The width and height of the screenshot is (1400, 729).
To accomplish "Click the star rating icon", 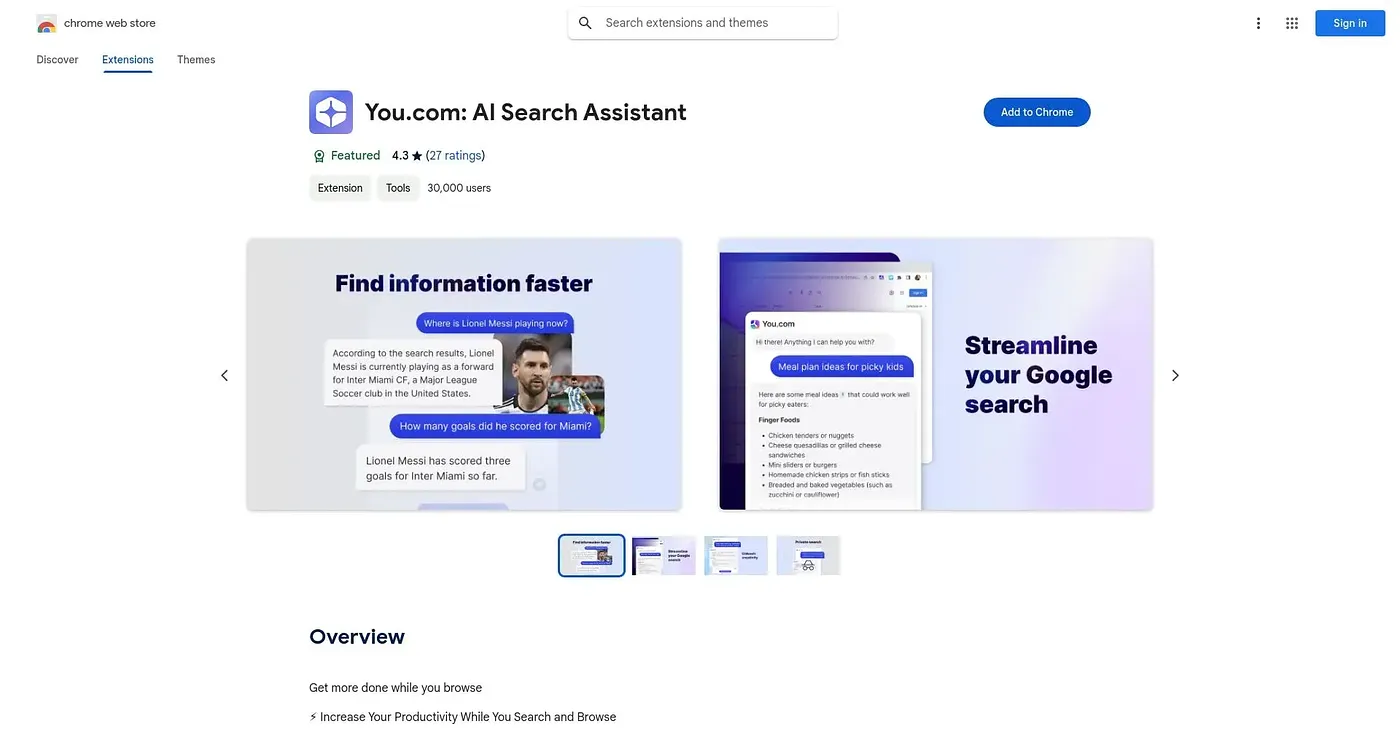I will [417, 156].
